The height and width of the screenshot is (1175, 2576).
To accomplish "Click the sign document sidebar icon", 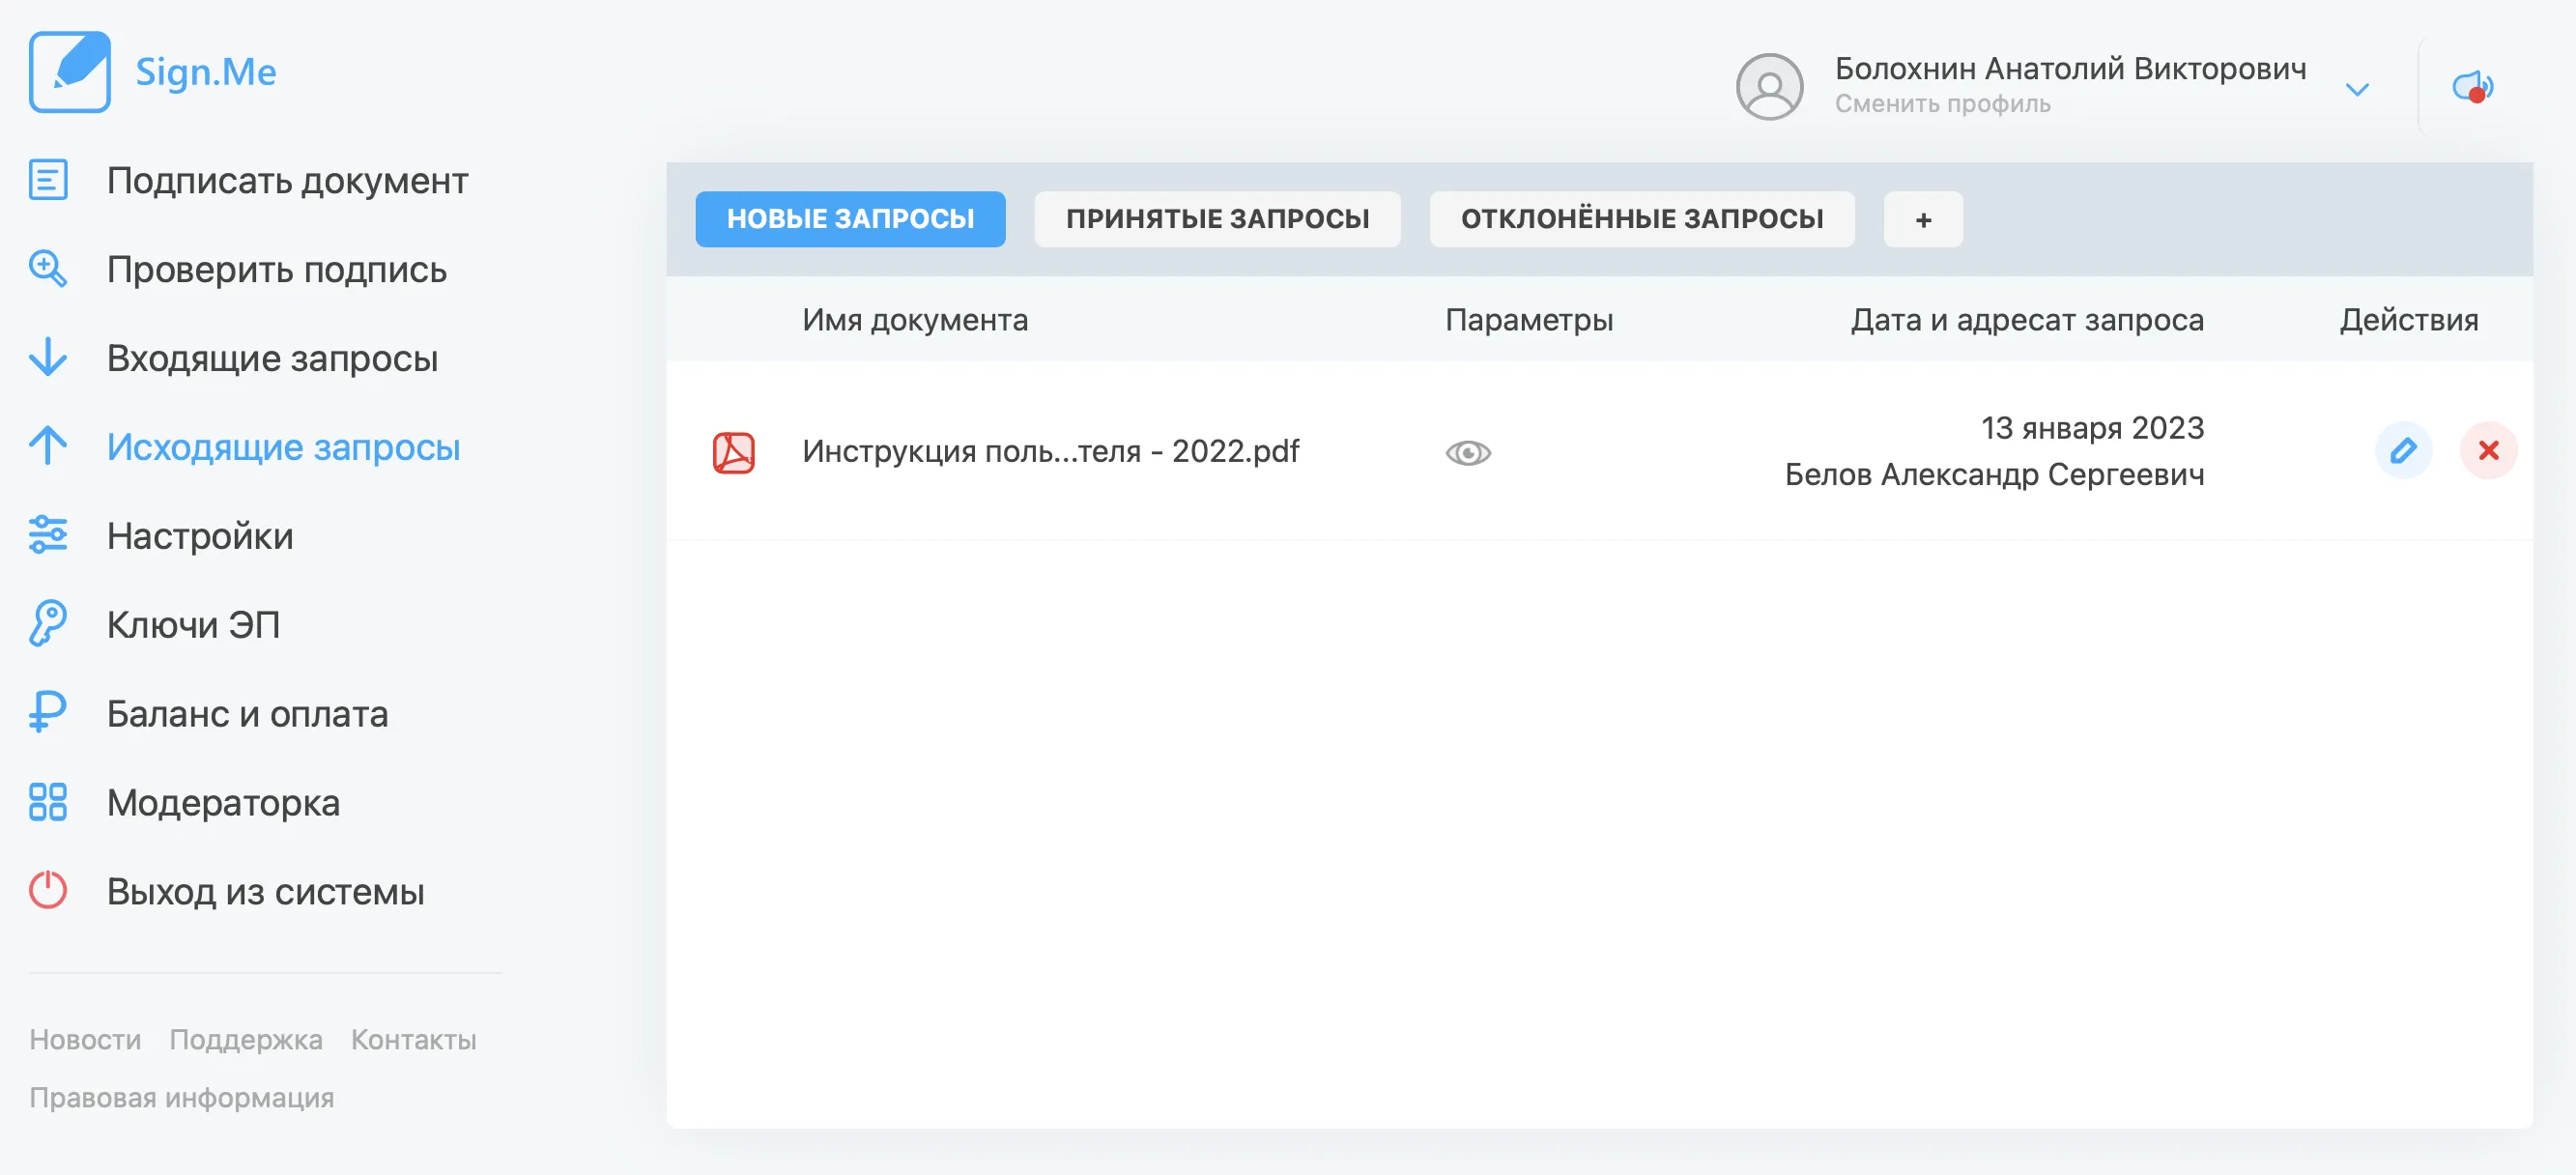I will point(48,180).
